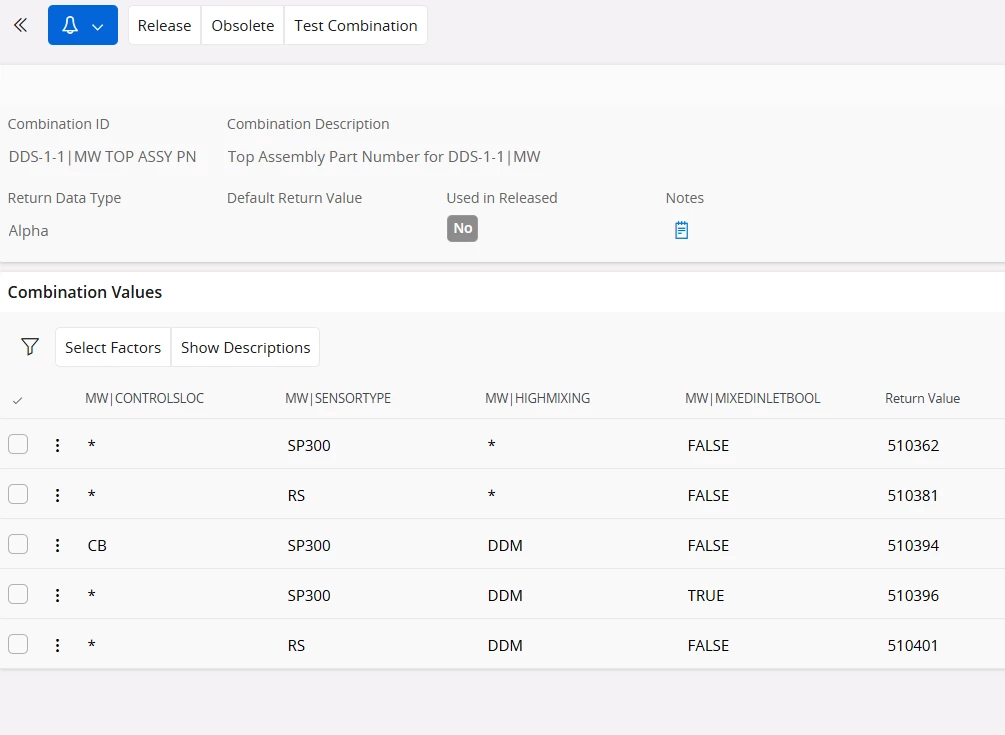The image size is (1005, 735).
Task: Open row actions menu for CB row
Action: [x=58, y=546]
